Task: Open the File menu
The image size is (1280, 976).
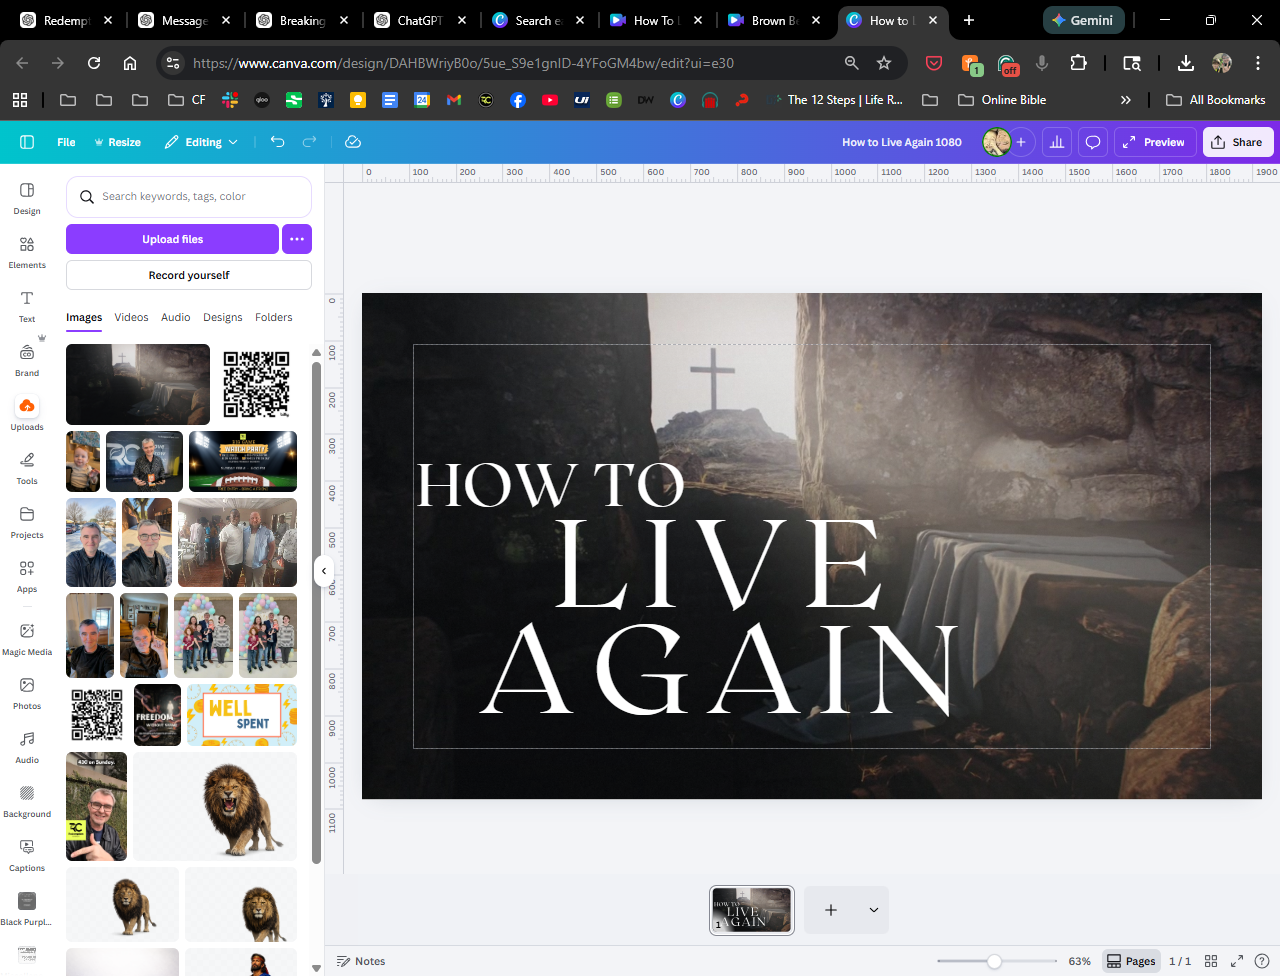Action: [x=66, y=142]
